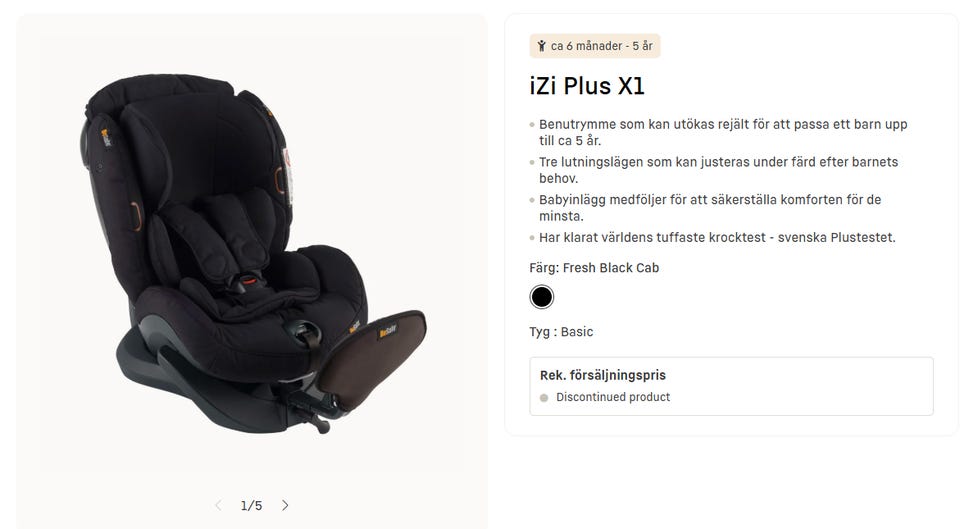Click the iZi Plus X1 product title

pos(587,86)
